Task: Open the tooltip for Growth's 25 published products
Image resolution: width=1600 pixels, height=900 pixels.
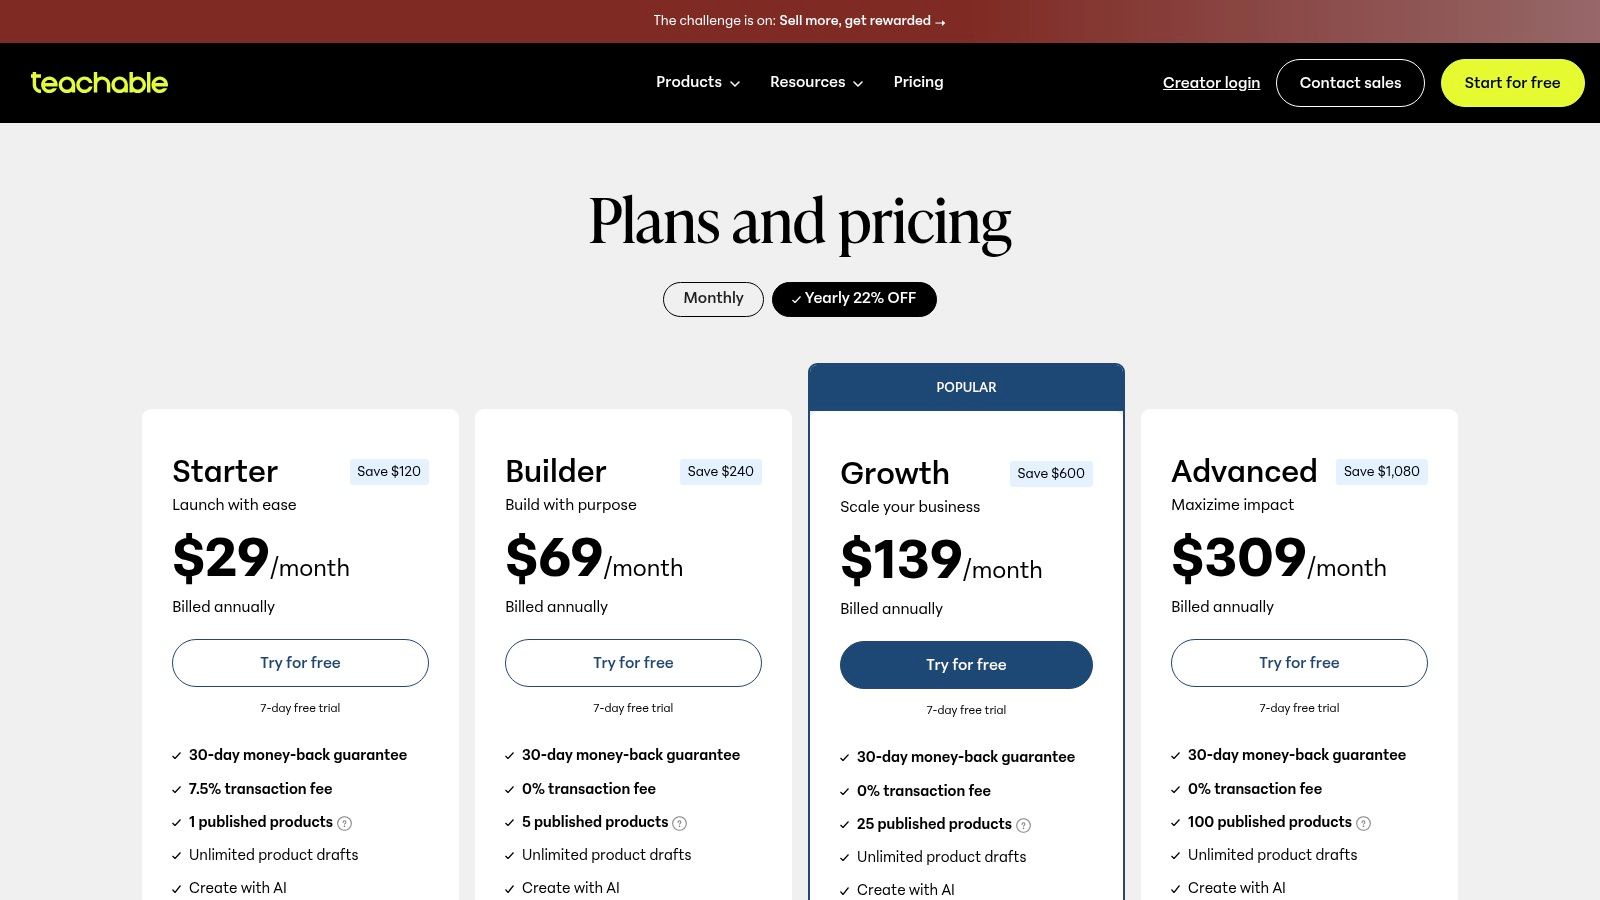Action: (x=1022, y=825)
